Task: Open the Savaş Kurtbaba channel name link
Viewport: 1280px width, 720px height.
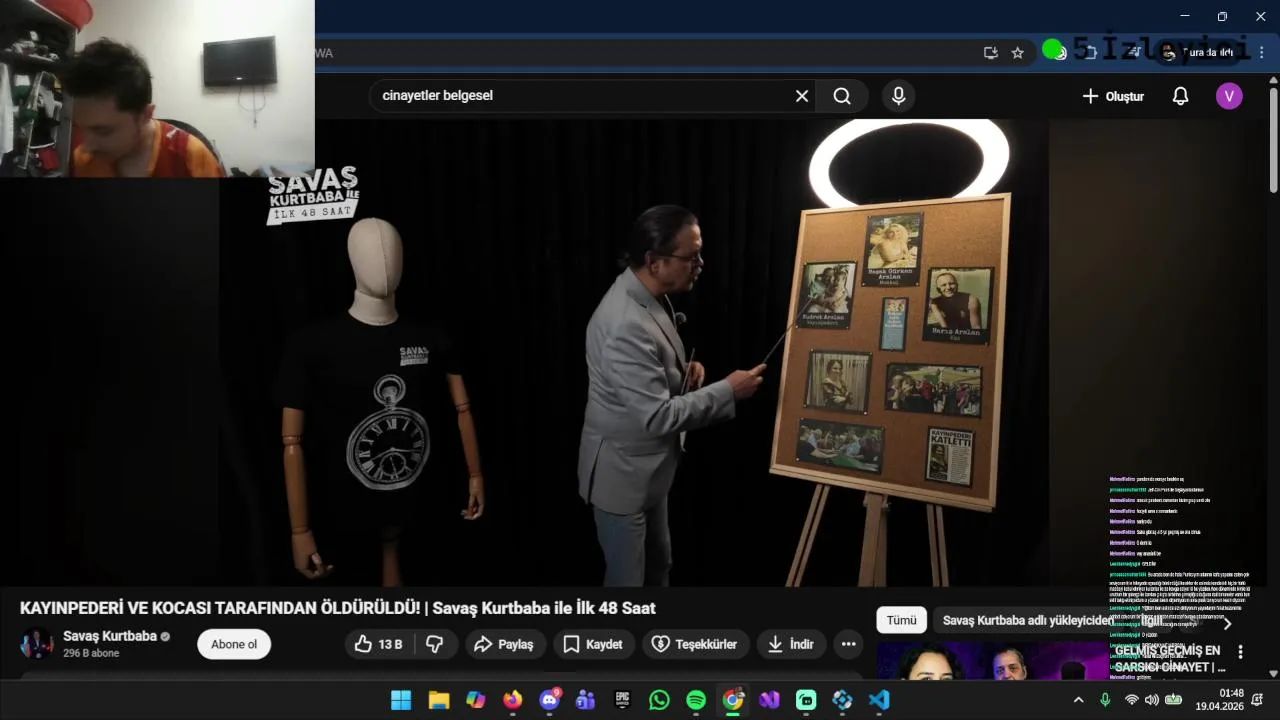Action: coord(110,636)
